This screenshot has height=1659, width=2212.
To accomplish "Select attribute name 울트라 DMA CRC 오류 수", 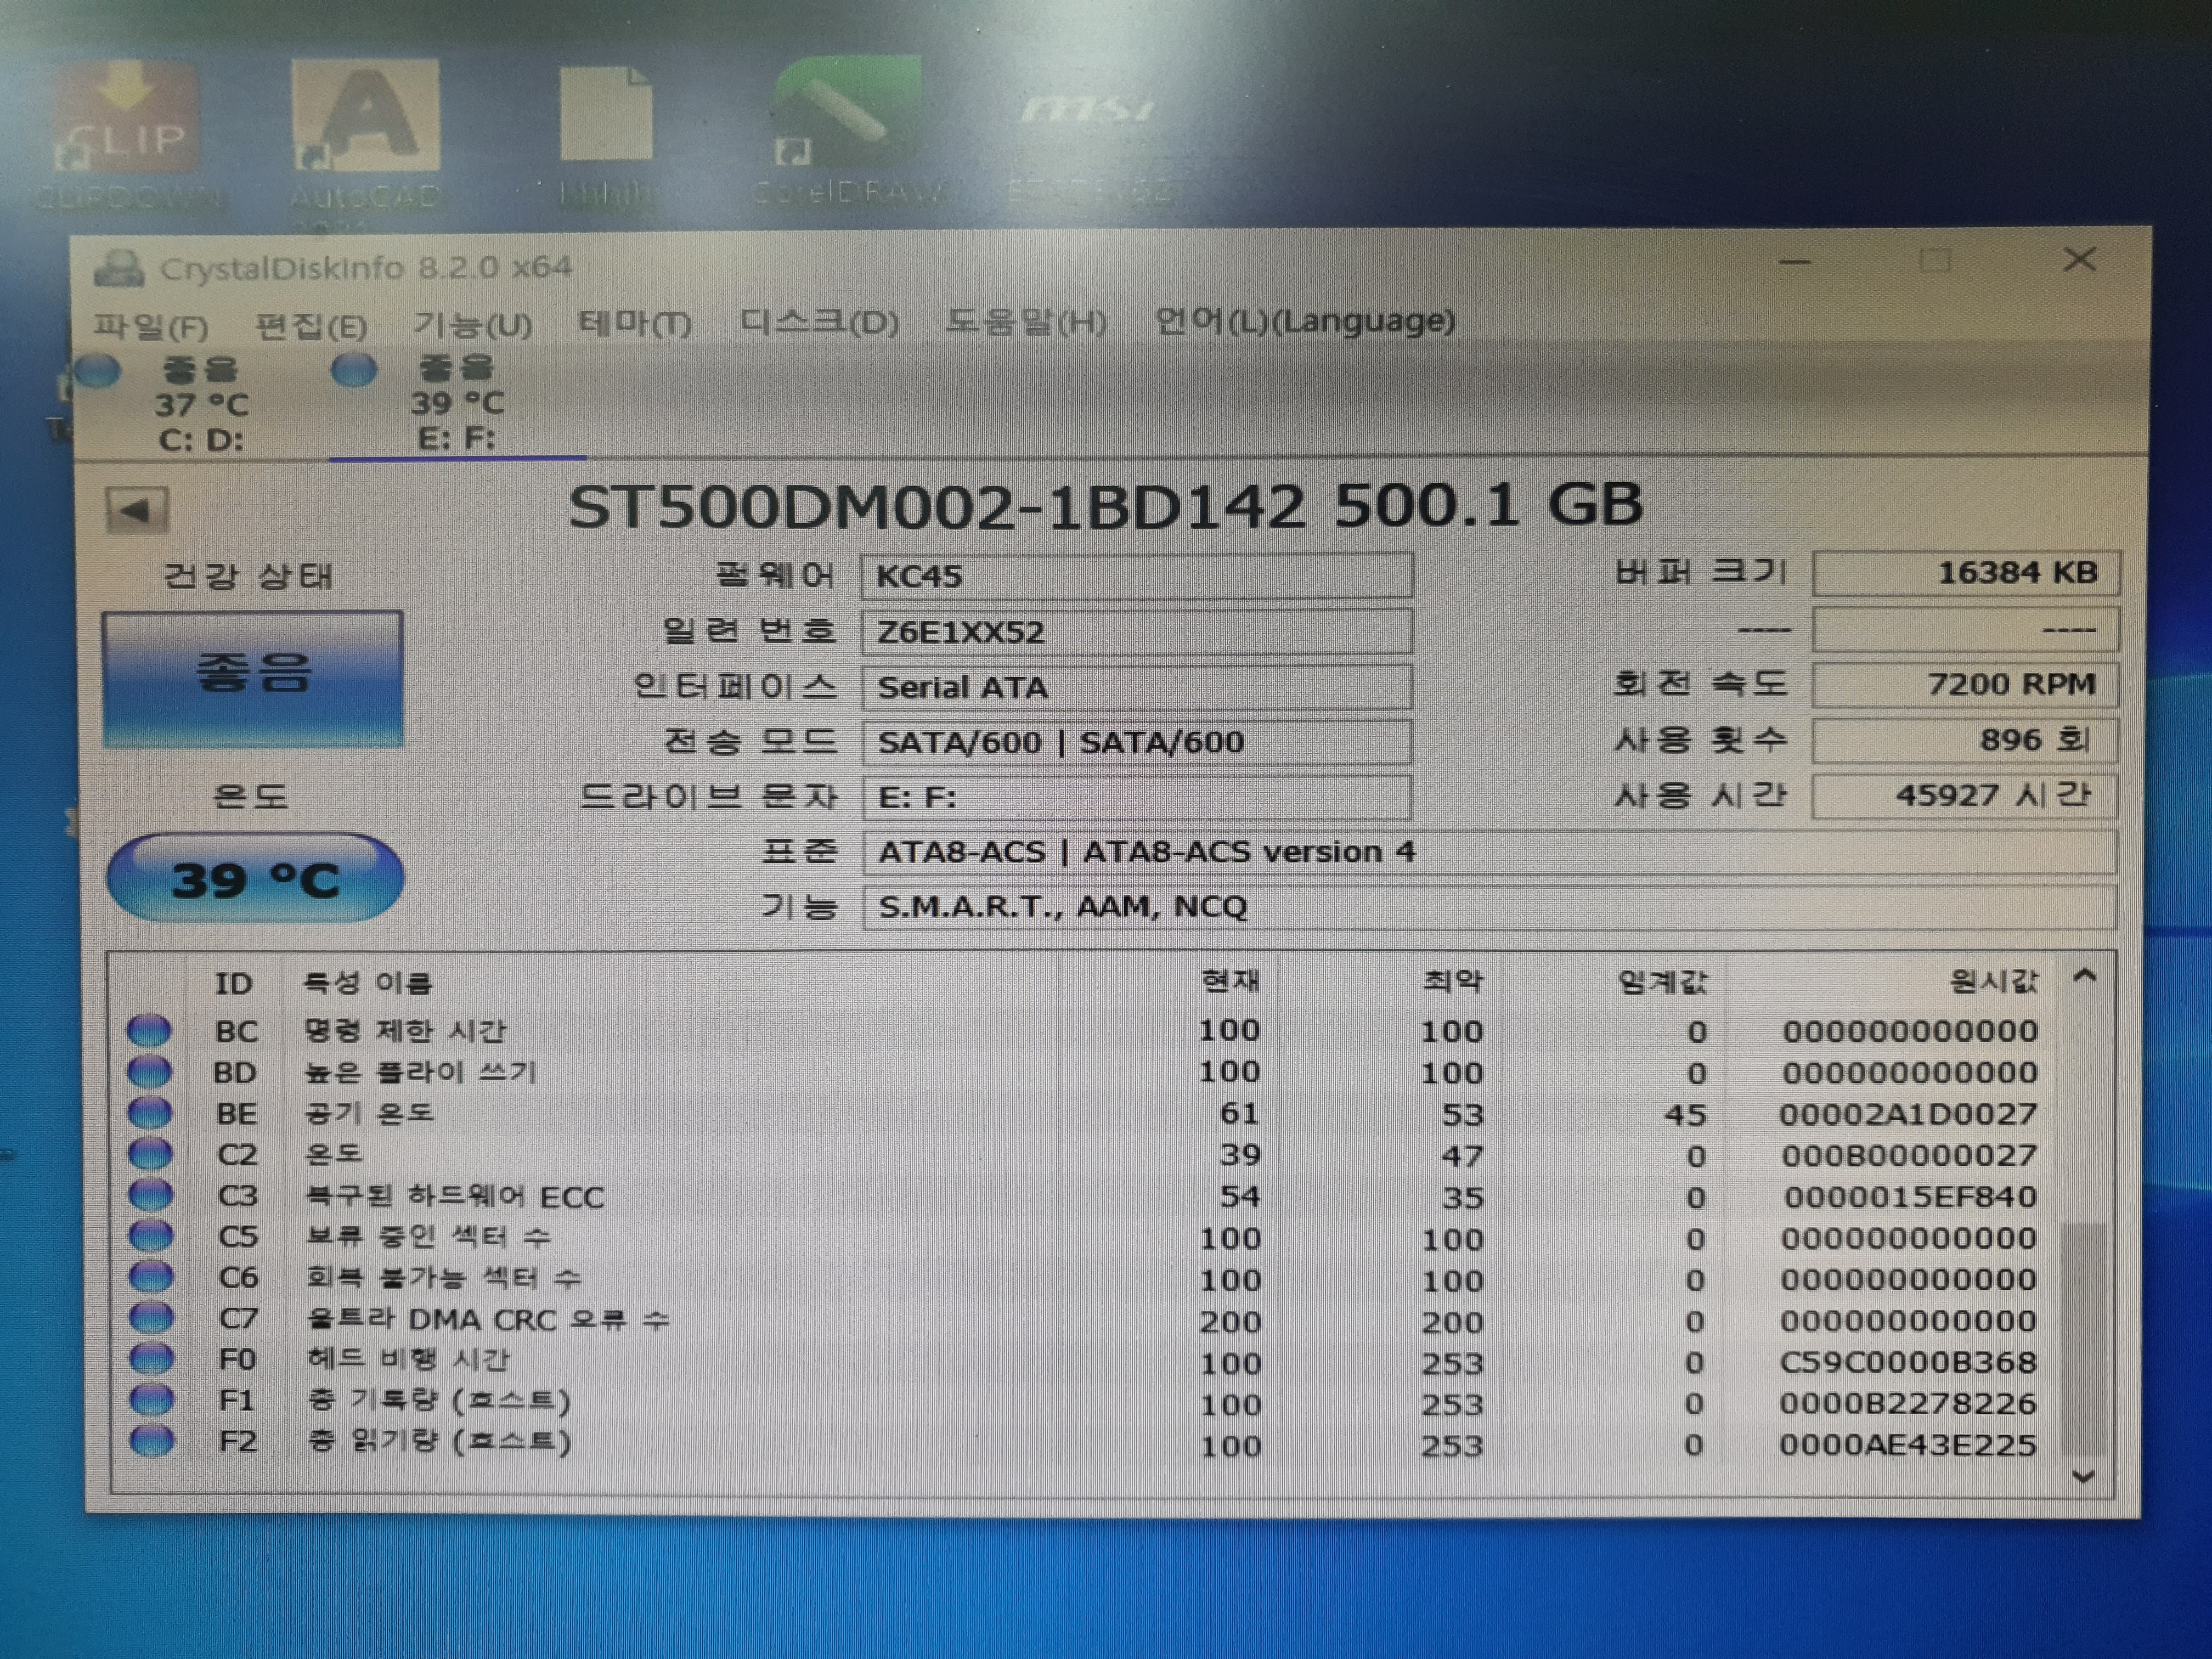I will point(488,1319).
